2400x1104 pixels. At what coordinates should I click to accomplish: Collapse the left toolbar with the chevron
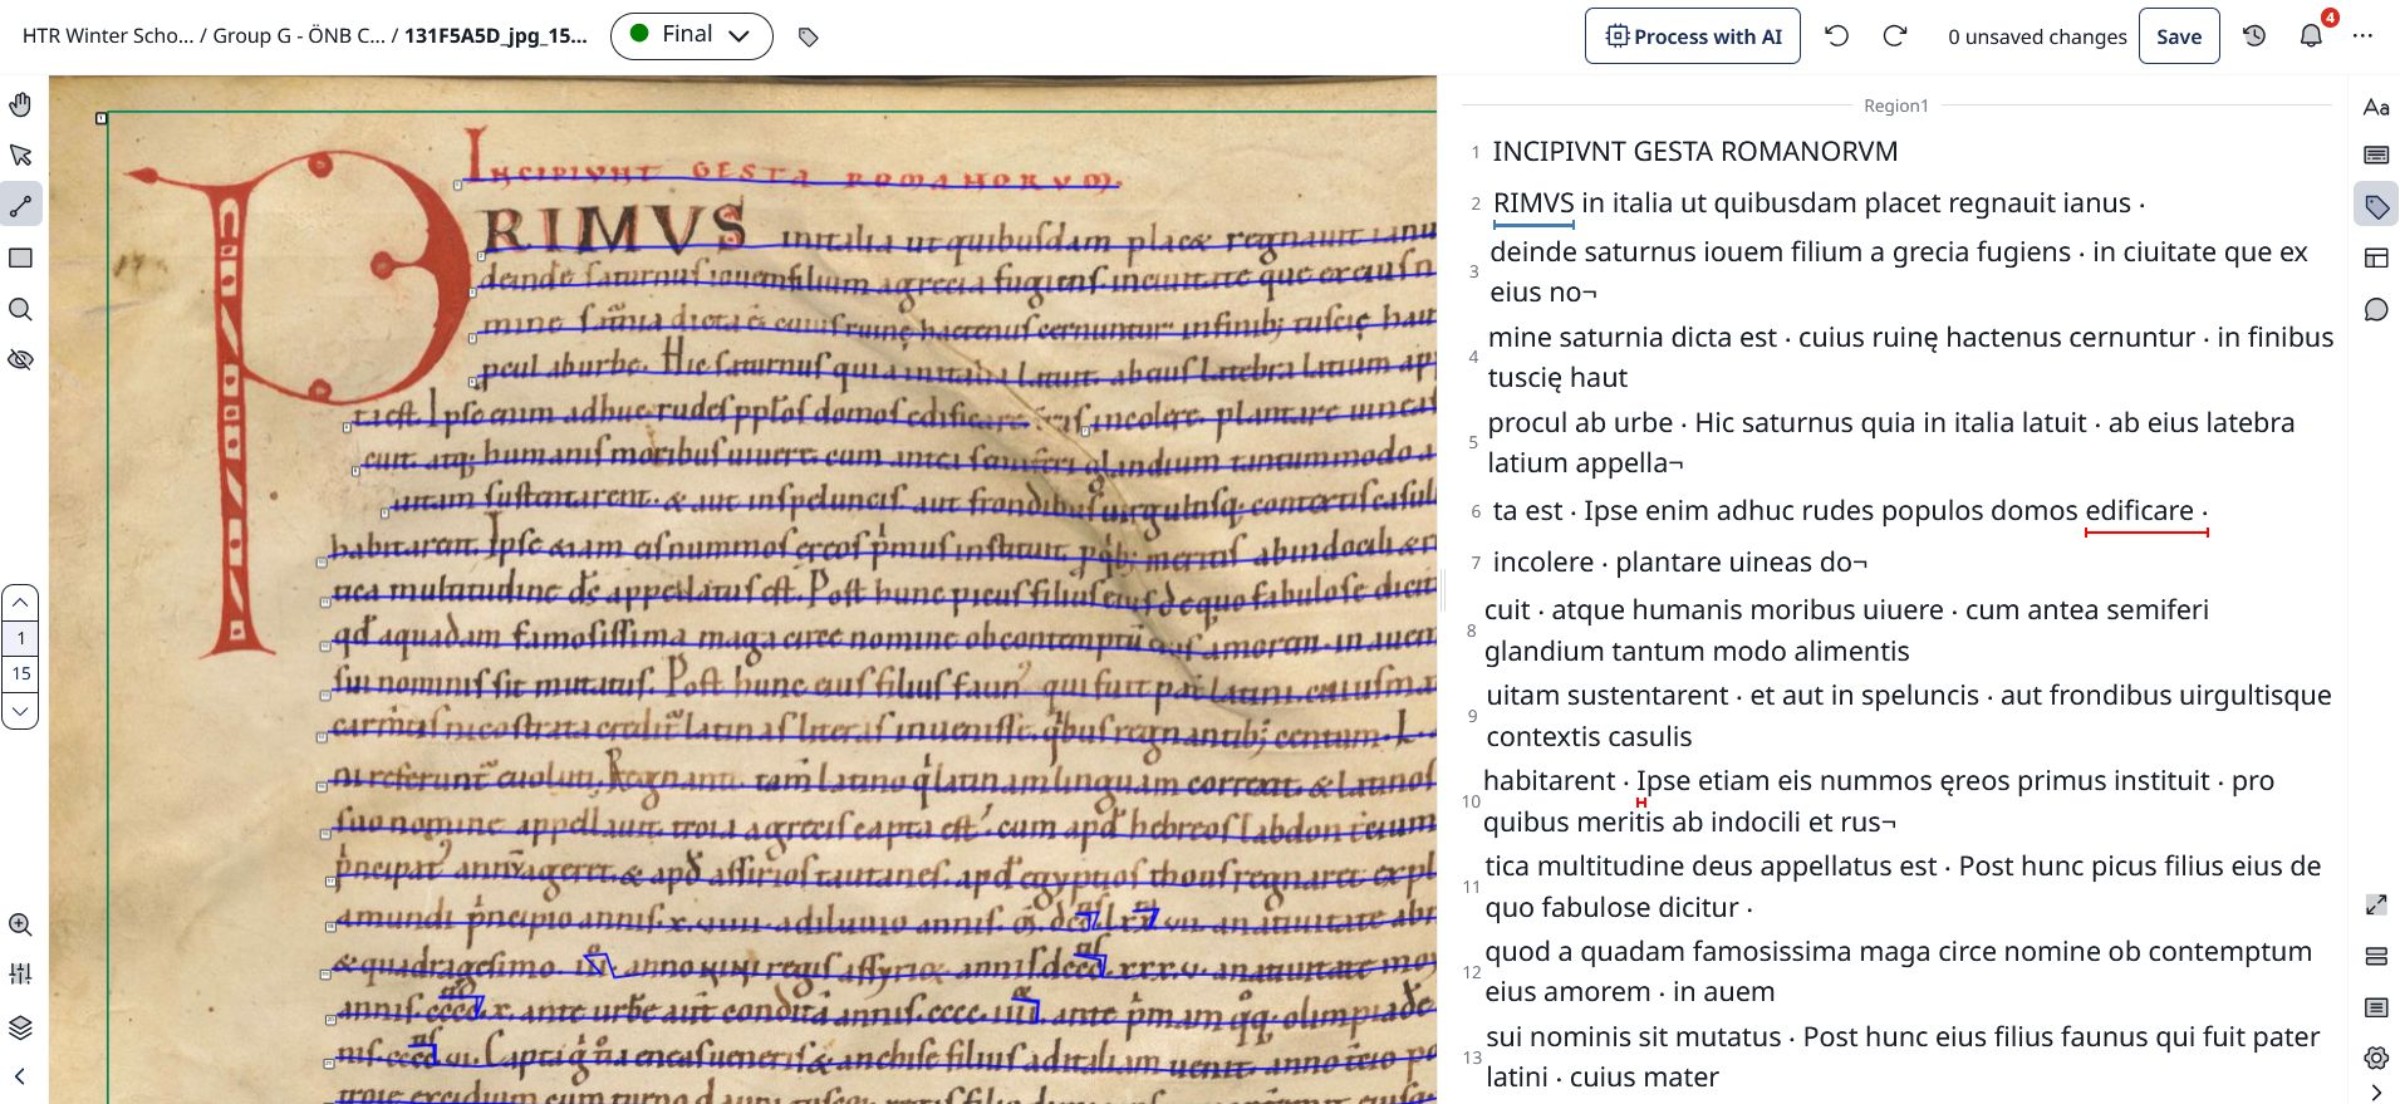[x=20, y=1077]
